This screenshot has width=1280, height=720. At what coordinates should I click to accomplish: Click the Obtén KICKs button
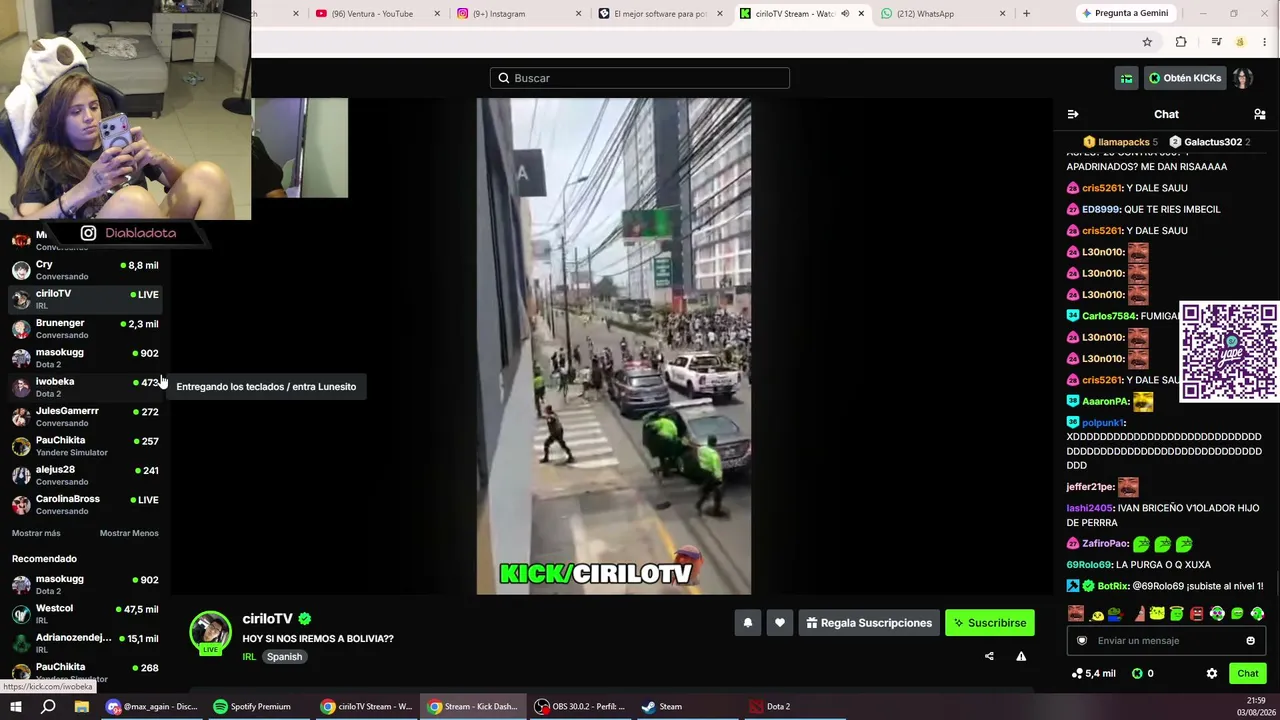pyautogui.click(x=1185, y=78)
